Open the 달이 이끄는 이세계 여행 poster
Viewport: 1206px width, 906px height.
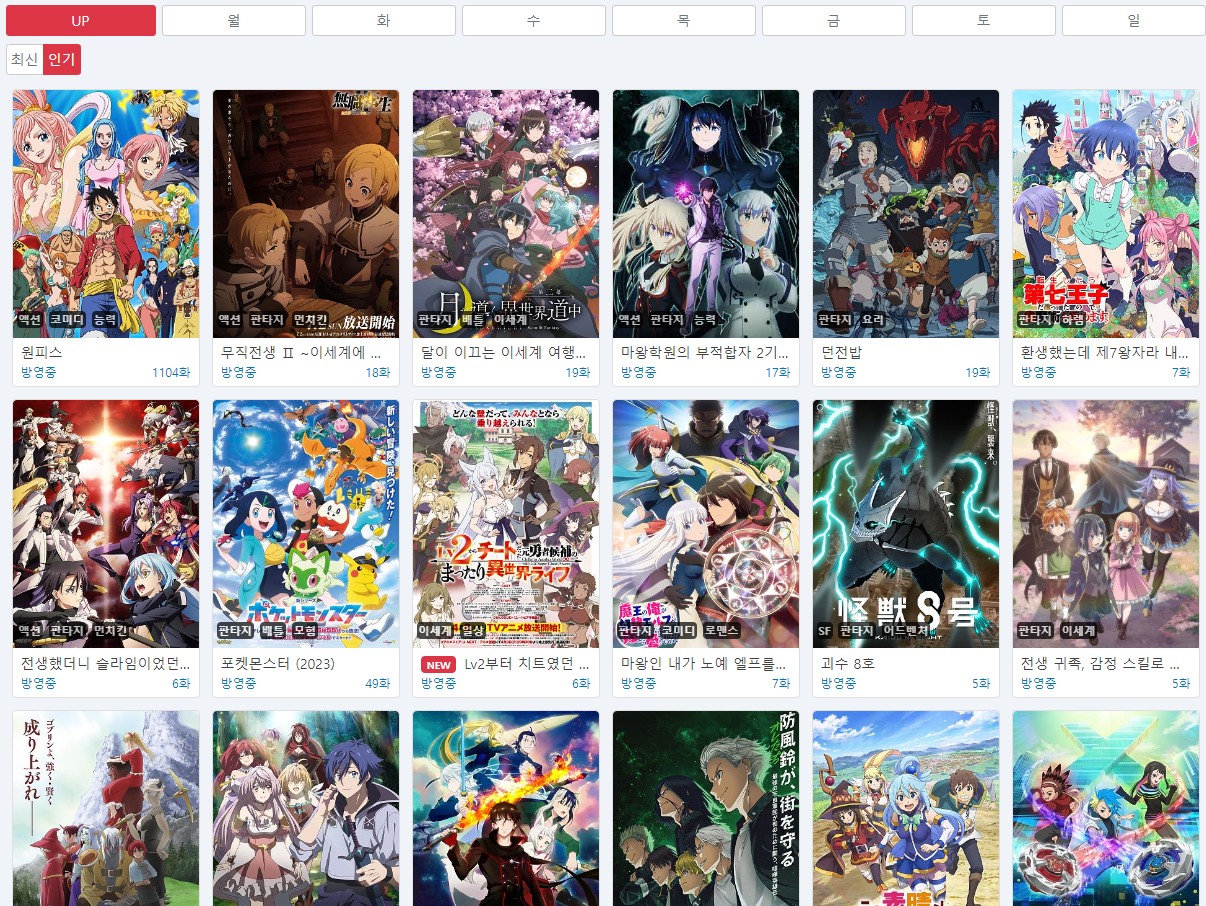(x=506, y=214)
